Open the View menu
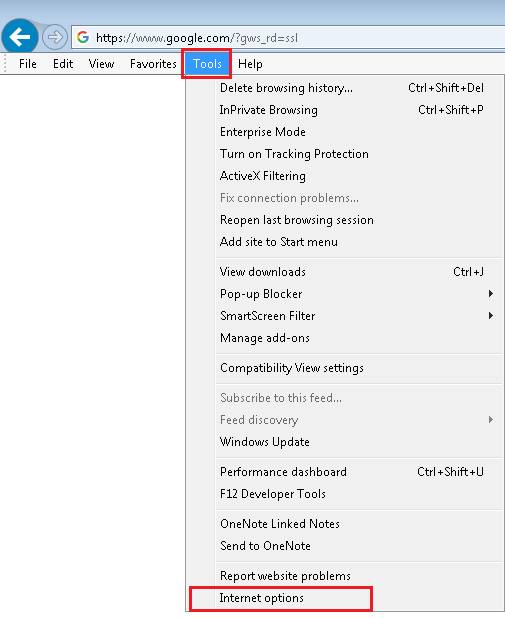This screenshot has height=618, width=505. coord(101,64)
